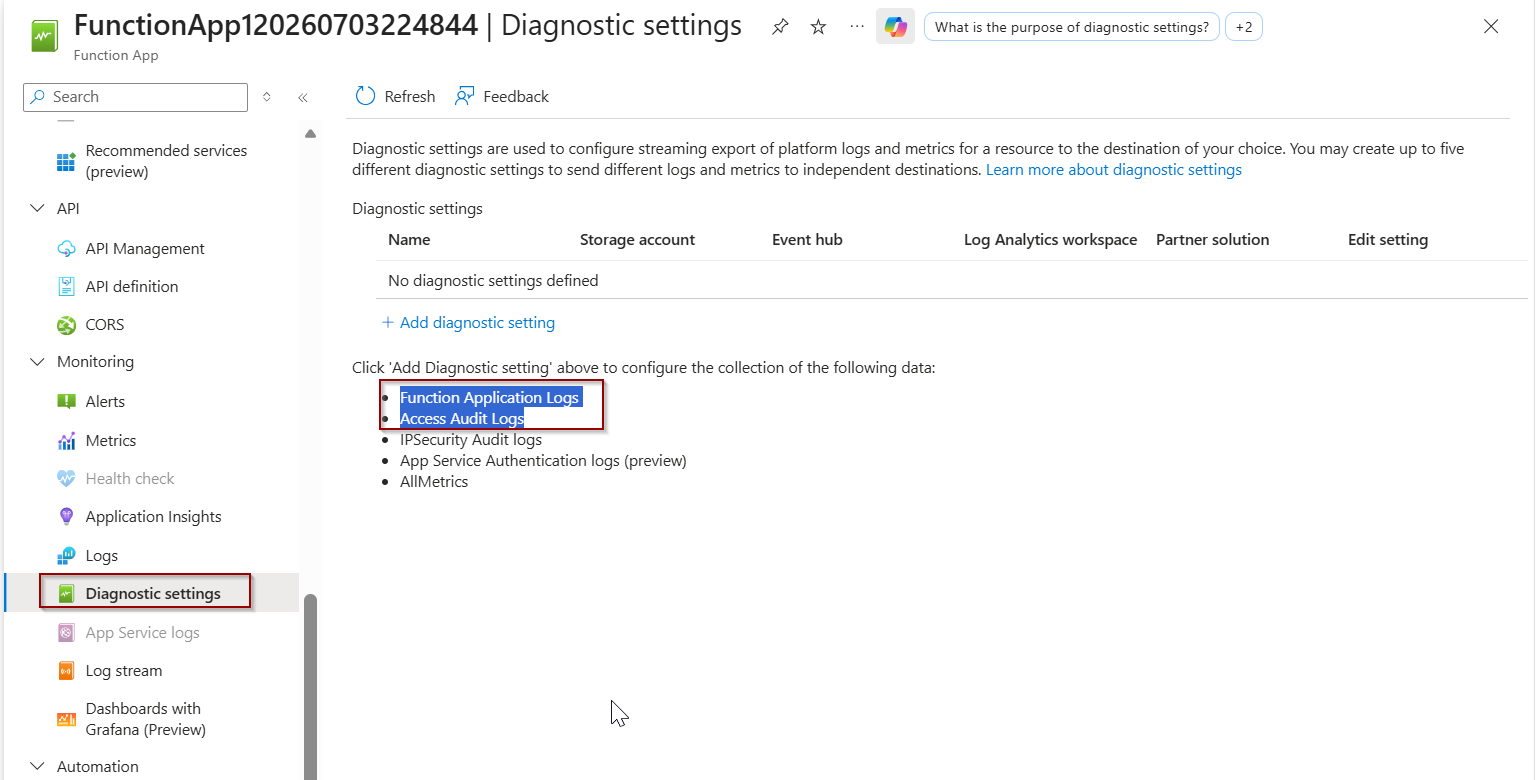Navigate to Alerts menu item

tap(105, 402)
